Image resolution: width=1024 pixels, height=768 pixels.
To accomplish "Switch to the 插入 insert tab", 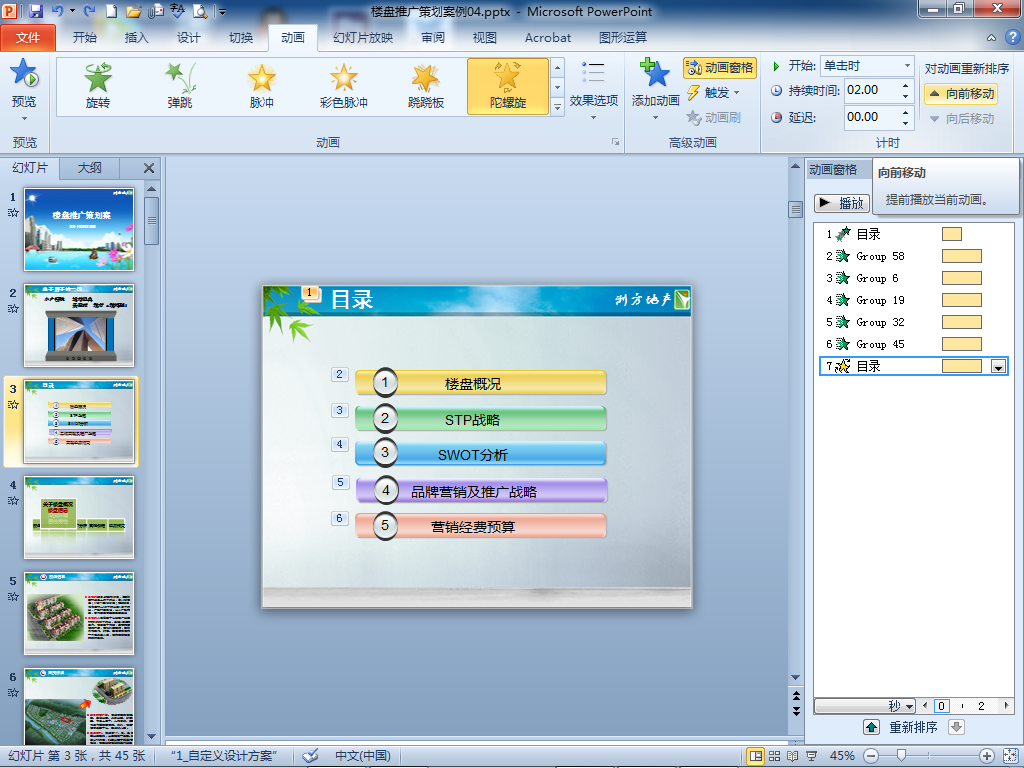I will click(x=136, y=38).
